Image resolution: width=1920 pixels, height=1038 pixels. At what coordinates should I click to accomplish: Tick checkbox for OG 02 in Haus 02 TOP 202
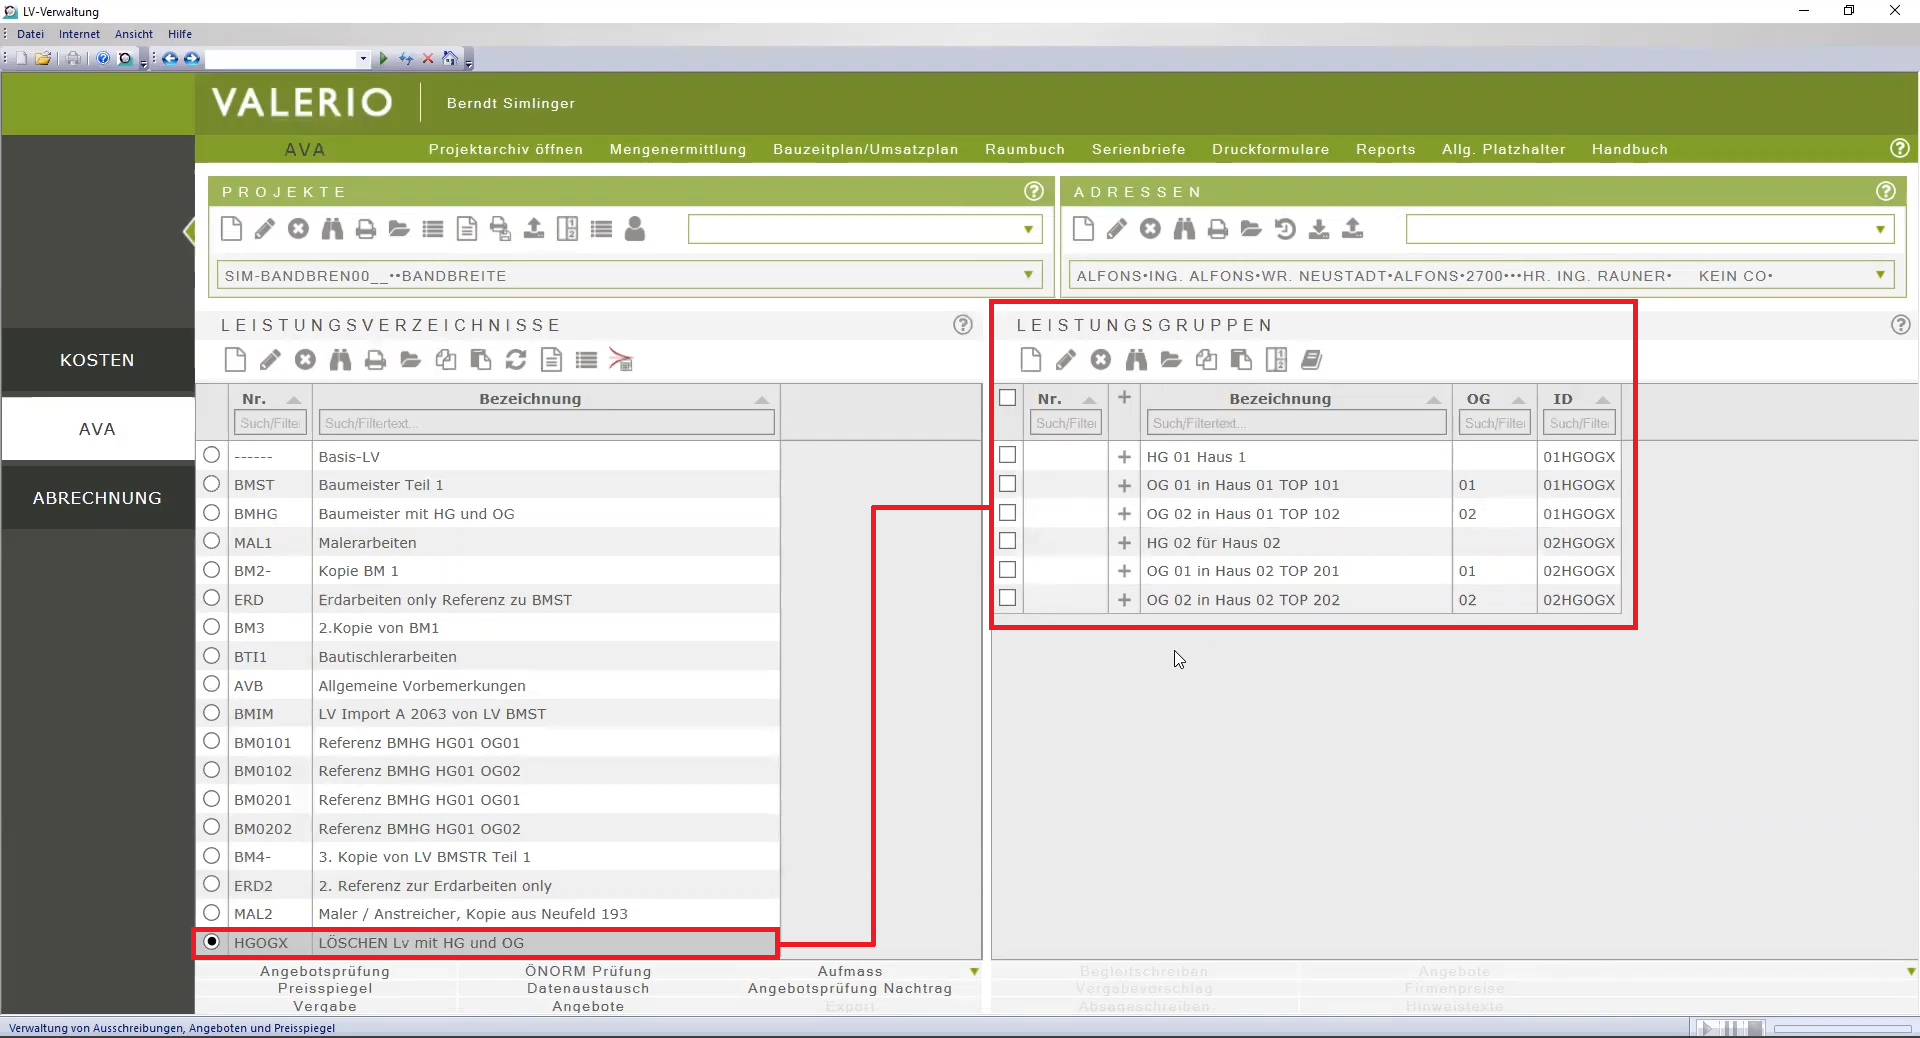[1007, 599]
